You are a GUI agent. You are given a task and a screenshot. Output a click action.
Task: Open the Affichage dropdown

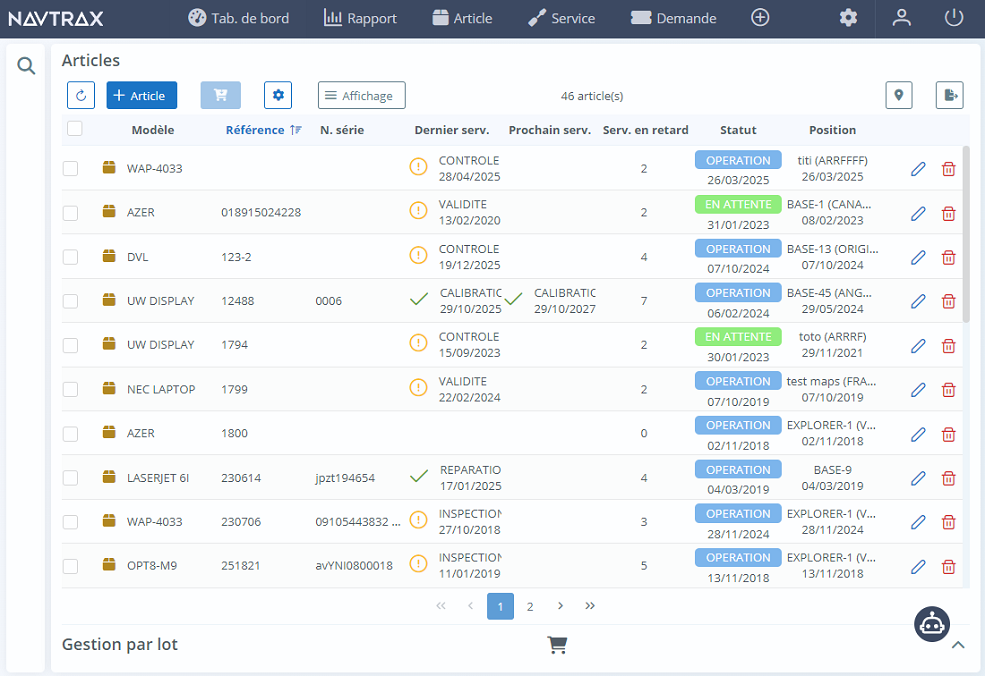[x=361, y=95]
